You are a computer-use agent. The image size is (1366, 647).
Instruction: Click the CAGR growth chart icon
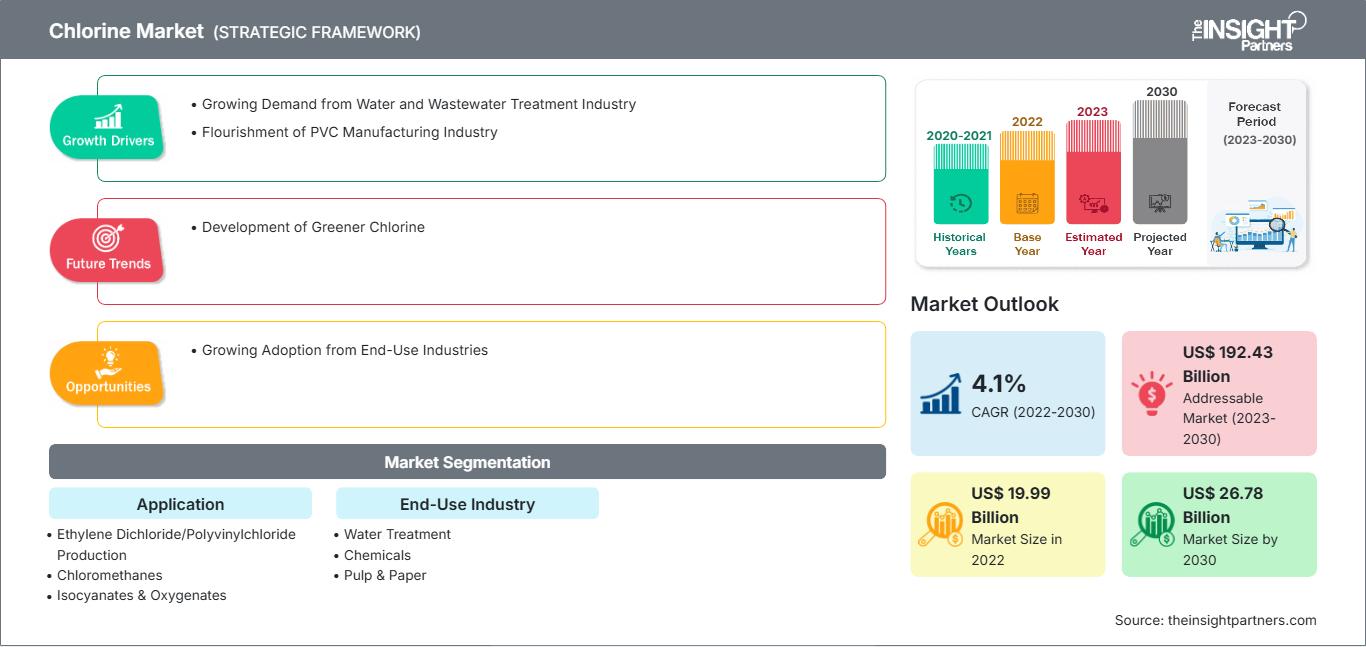[940, 393]
